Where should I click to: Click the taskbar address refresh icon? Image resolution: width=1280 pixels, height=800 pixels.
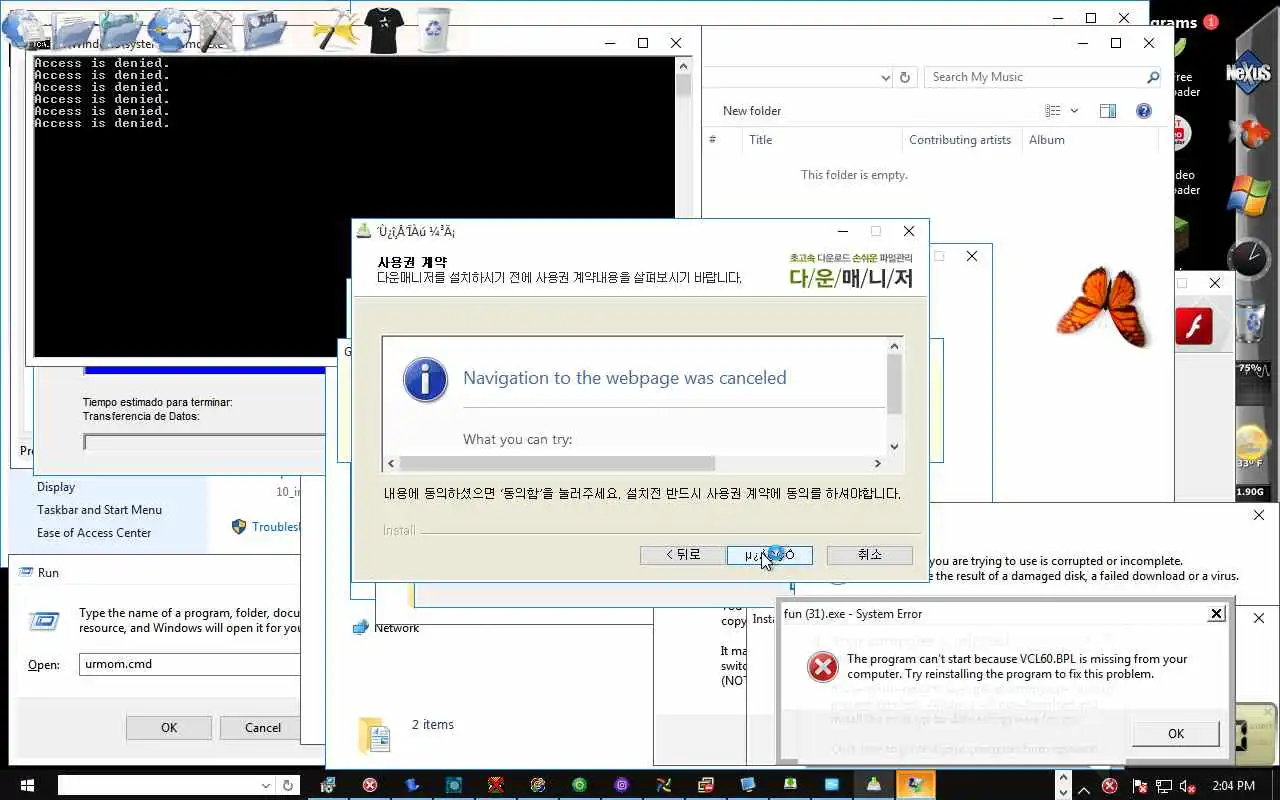288,785
